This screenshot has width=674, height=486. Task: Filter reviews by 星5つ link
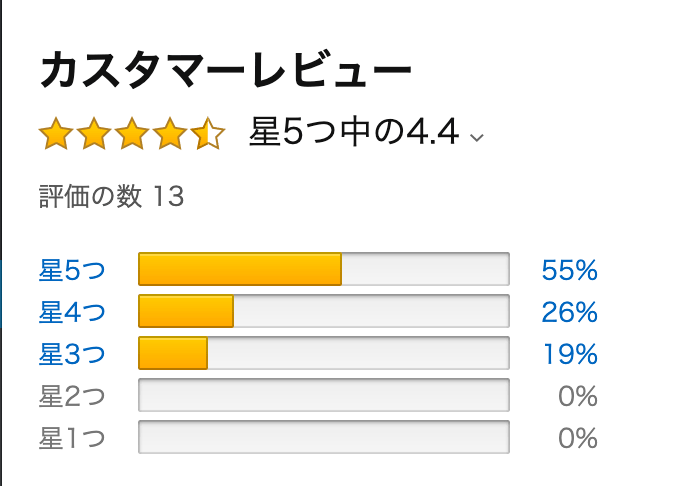point(72,270)
